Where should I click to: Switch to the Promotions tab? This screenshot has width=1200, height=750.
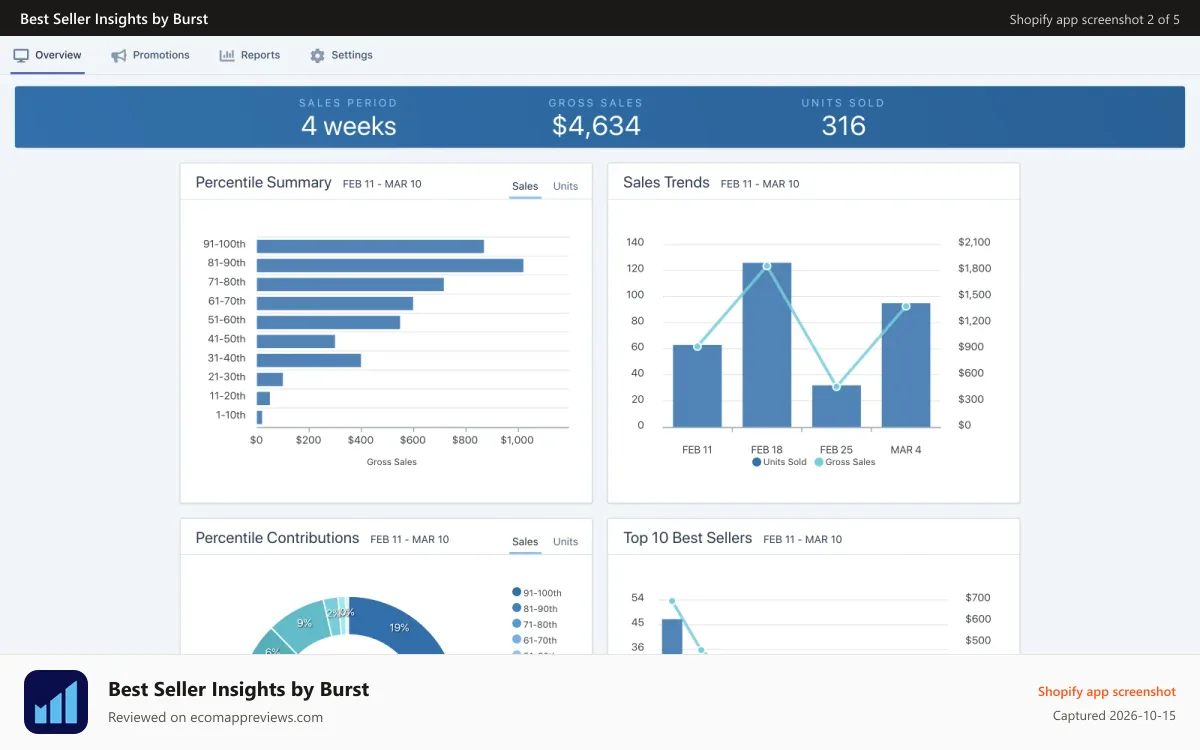(150, 55)
